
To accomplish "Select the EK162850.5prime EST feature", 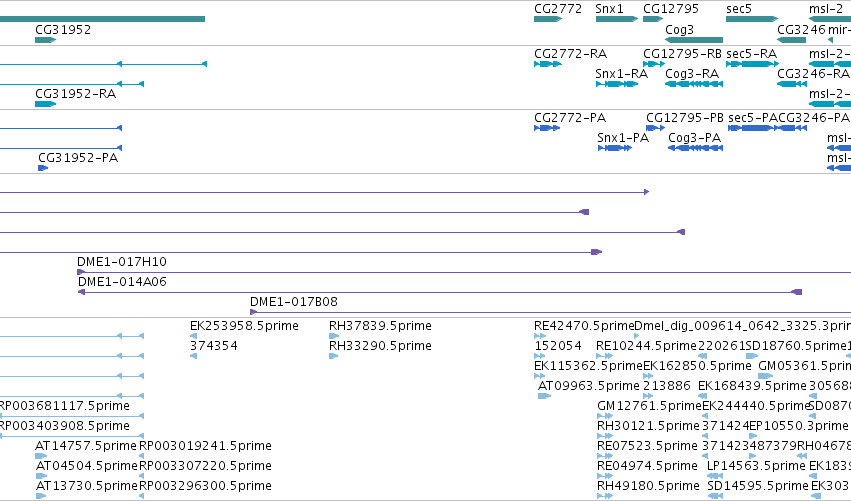I will pyautogui.click(x=648, y=376).
